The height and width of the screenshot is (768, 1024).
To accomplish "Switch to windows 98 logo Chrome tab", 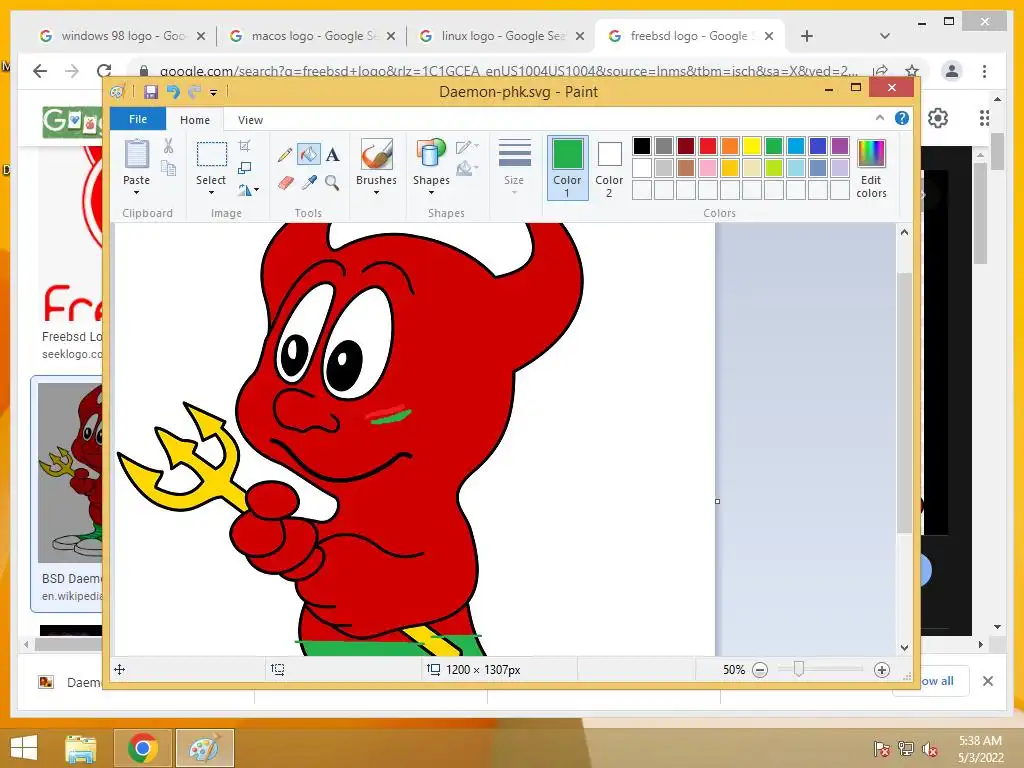I will [x=123, y=36].
